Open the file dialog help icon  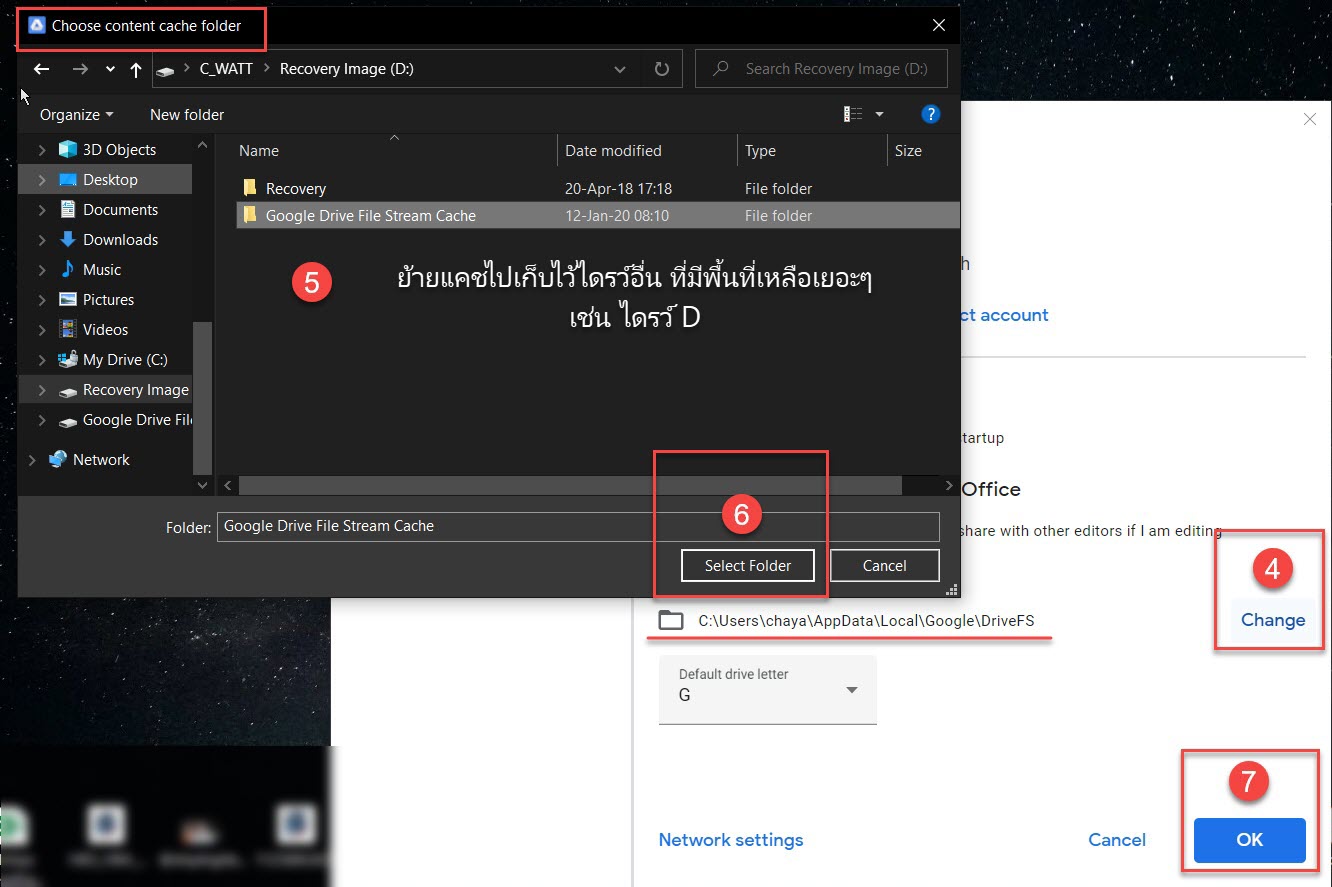pyautogui.click(x=930, y=114)
